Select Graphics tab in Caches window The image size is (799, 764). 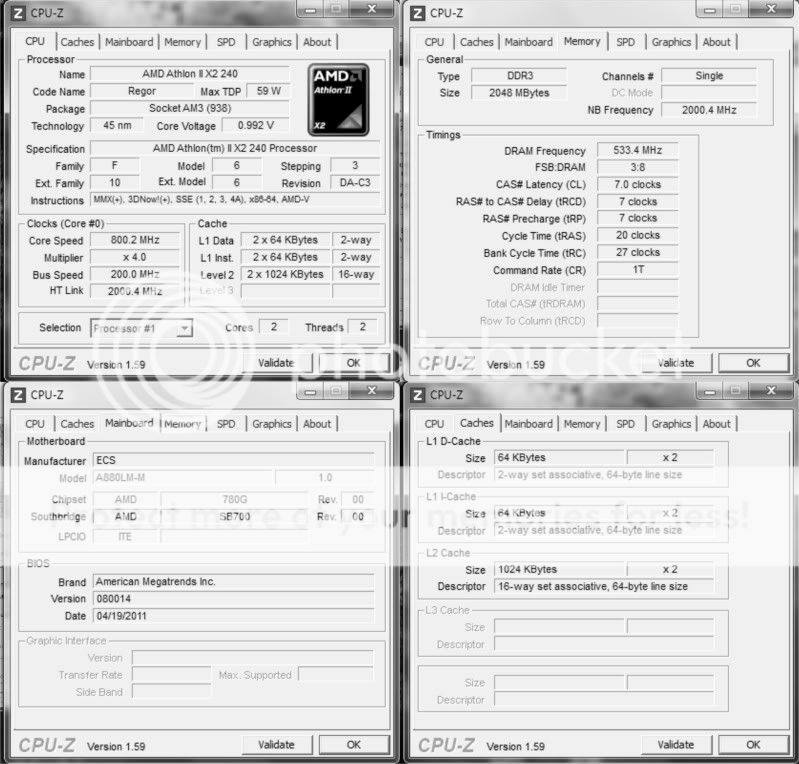tap(671, 424)
